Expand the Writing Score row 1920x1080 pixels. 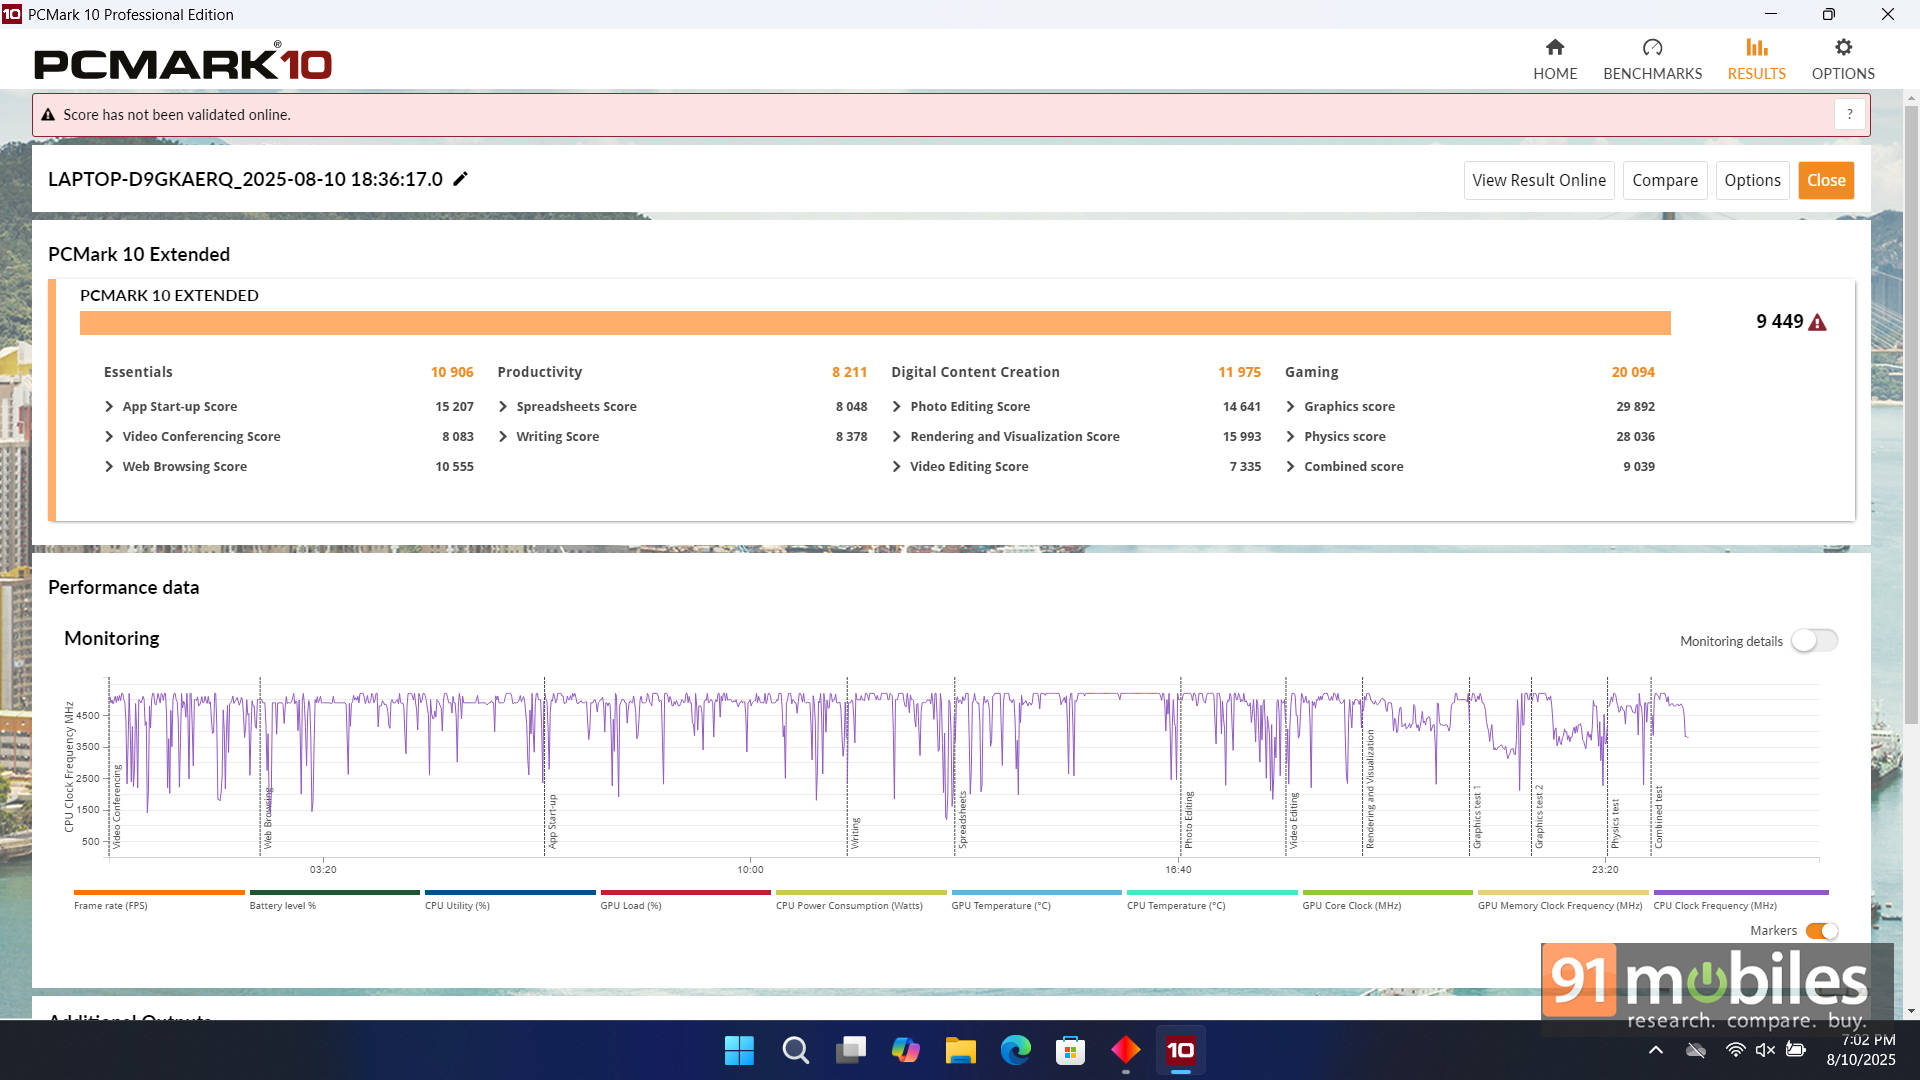pos(503,437)
